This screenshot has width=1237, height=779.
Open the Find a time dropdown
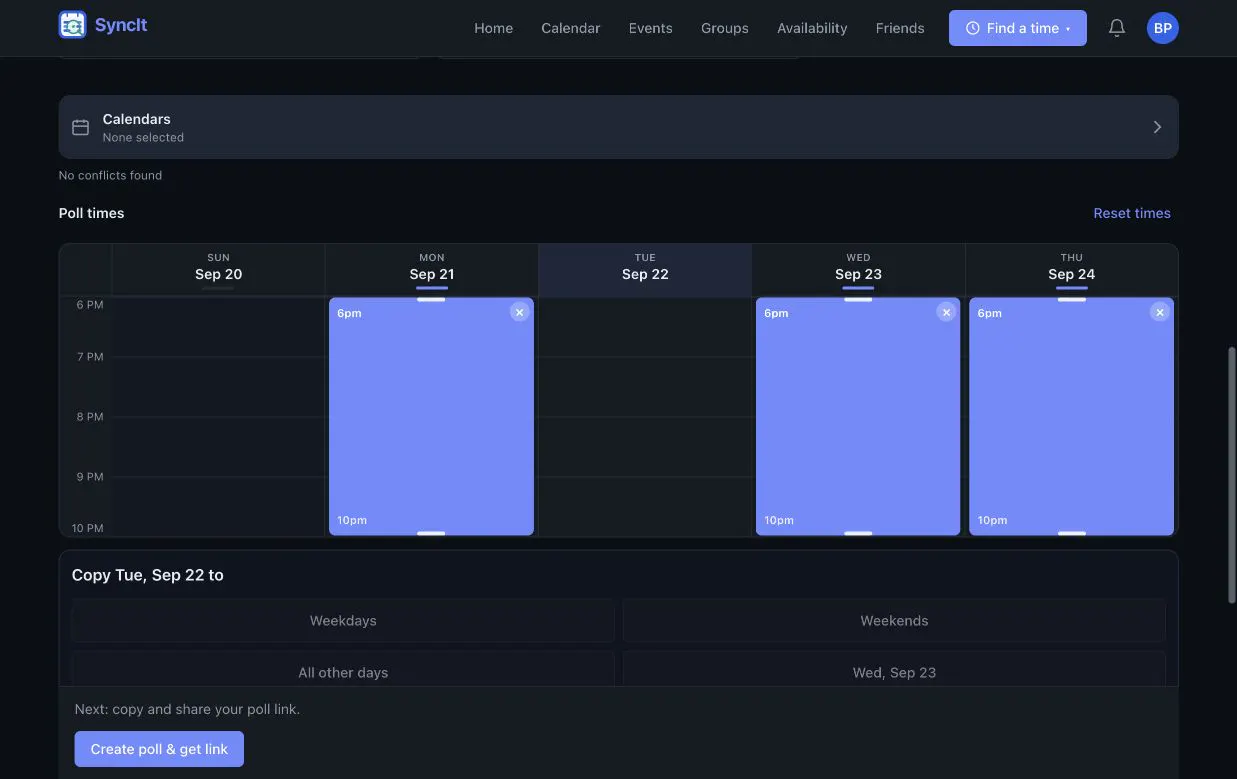click(x=1018, y=28)
